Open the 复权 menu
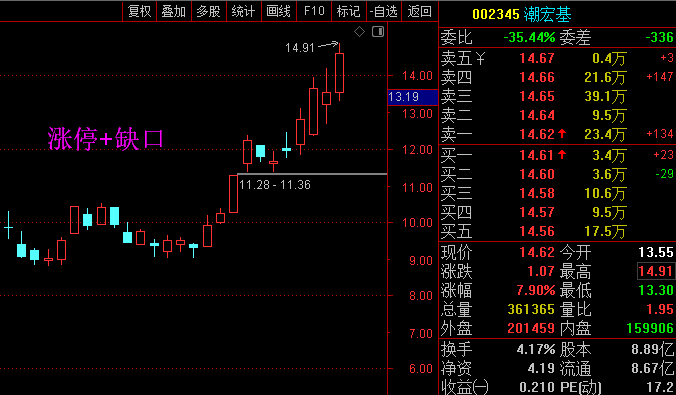Screen dimensions: 676x395 click(x=140, y=11)
